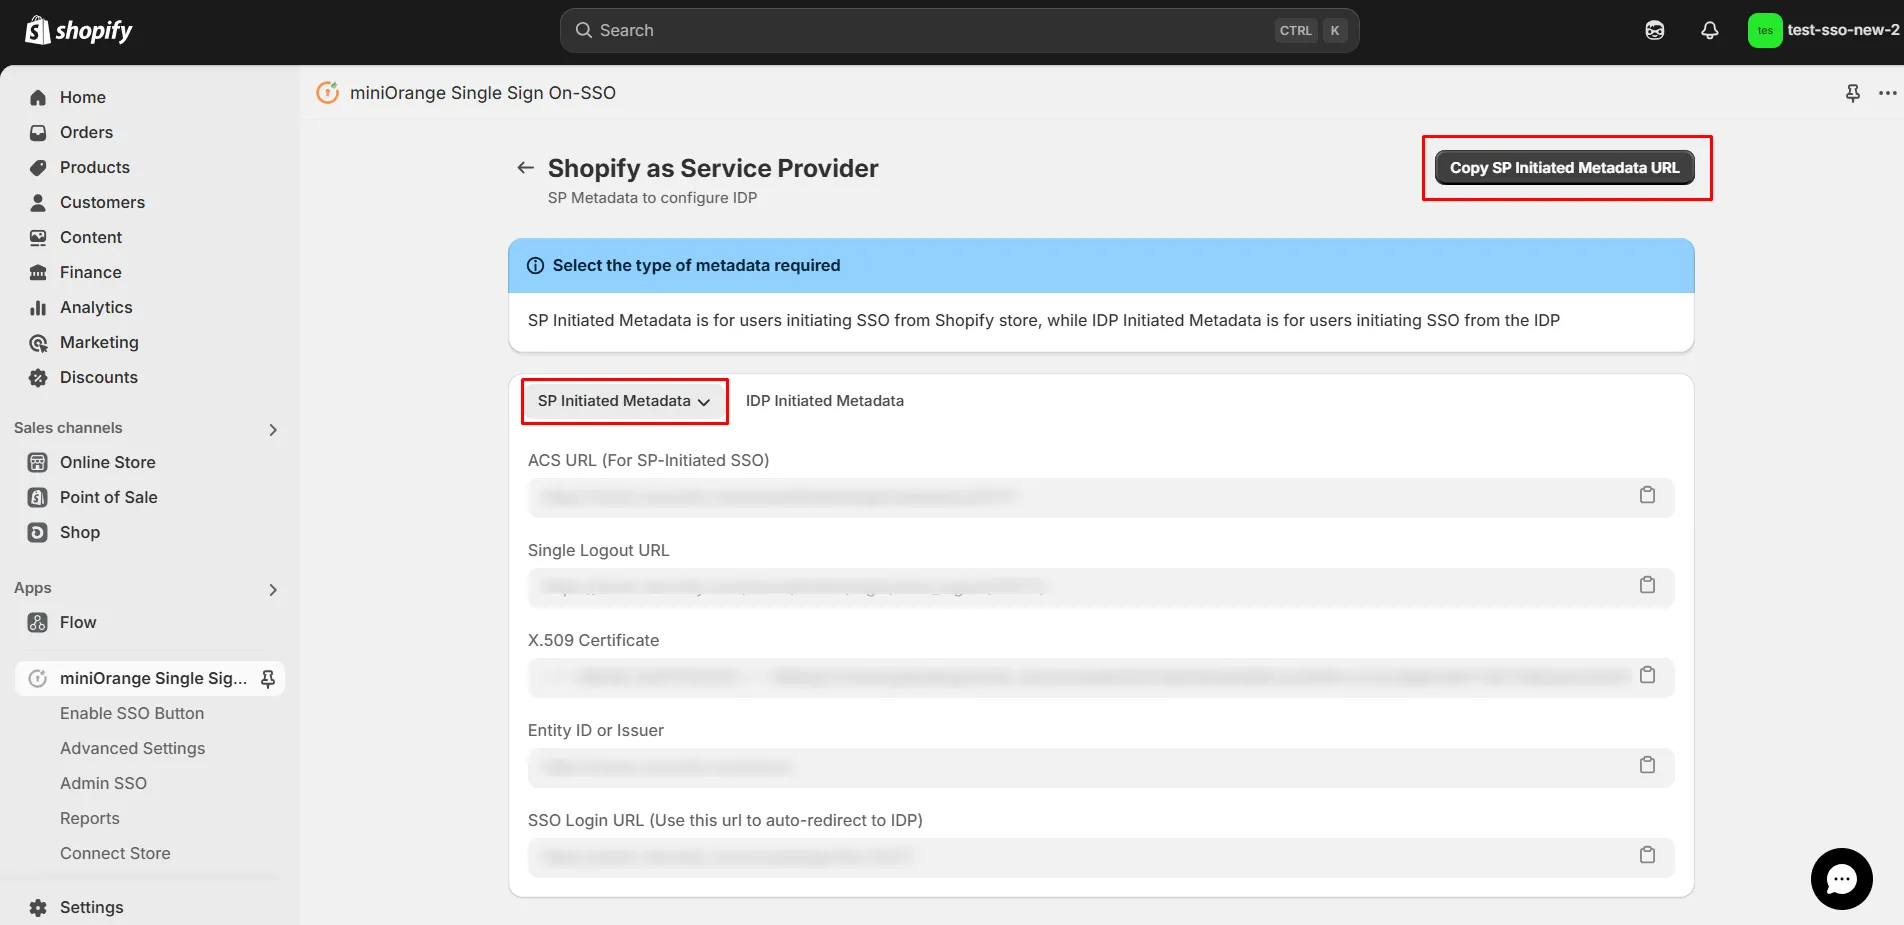The image size is (1904, 925).
Task: Open SP Initiated Metadata dropdown
Action: tap(624, 401)
